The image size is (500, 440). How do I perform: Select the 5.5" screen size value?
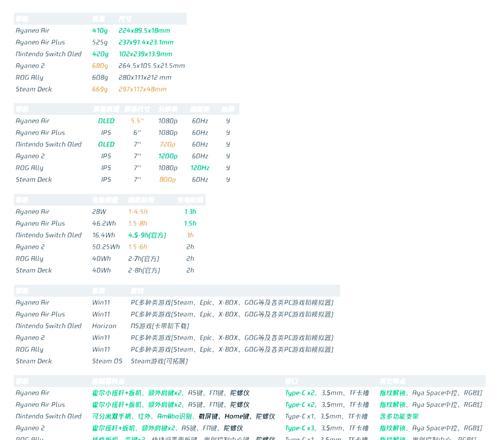point(137,121)
